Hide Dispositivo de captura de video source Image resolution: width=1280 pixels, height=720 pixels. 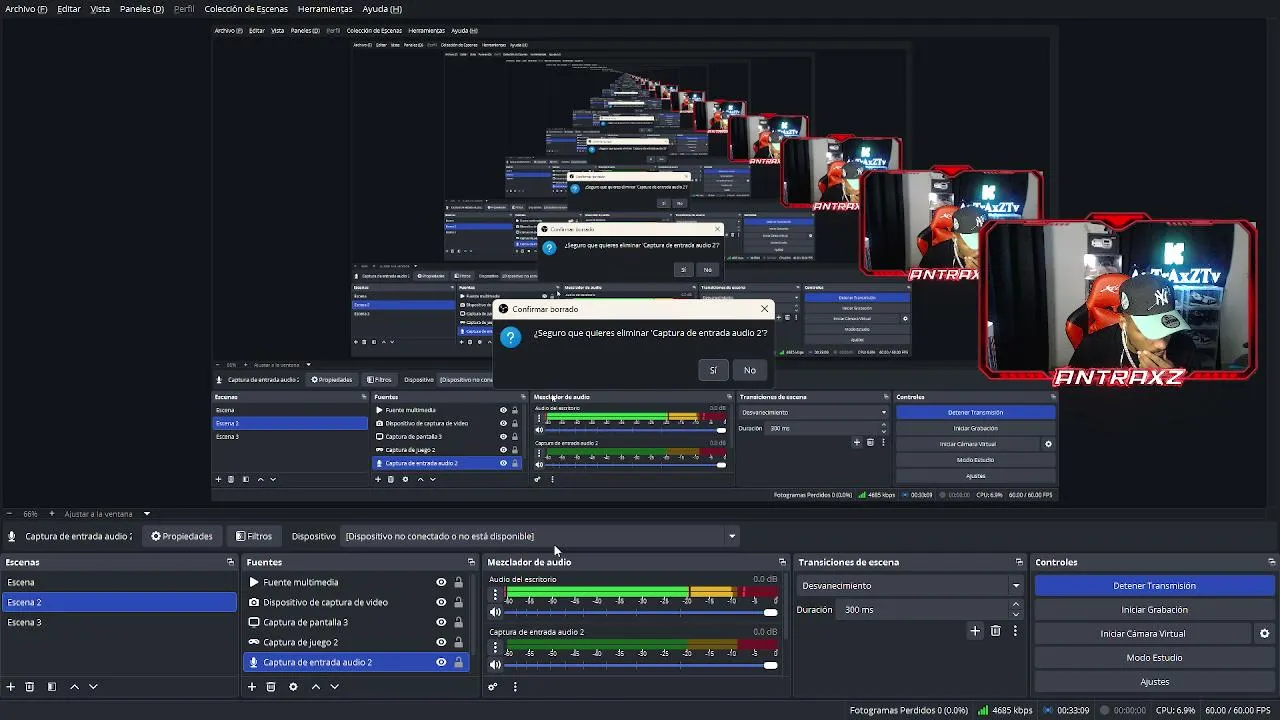pyautogui.click(x=441, y=602)
